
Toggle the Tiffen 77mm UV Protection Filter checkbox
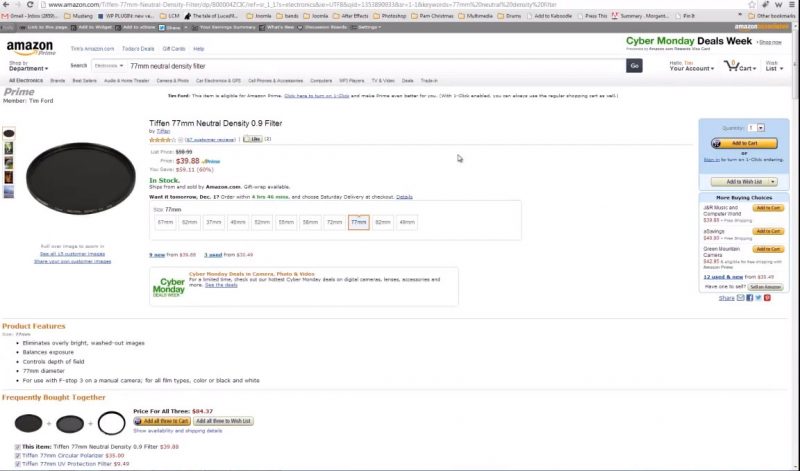pos(18,464)
